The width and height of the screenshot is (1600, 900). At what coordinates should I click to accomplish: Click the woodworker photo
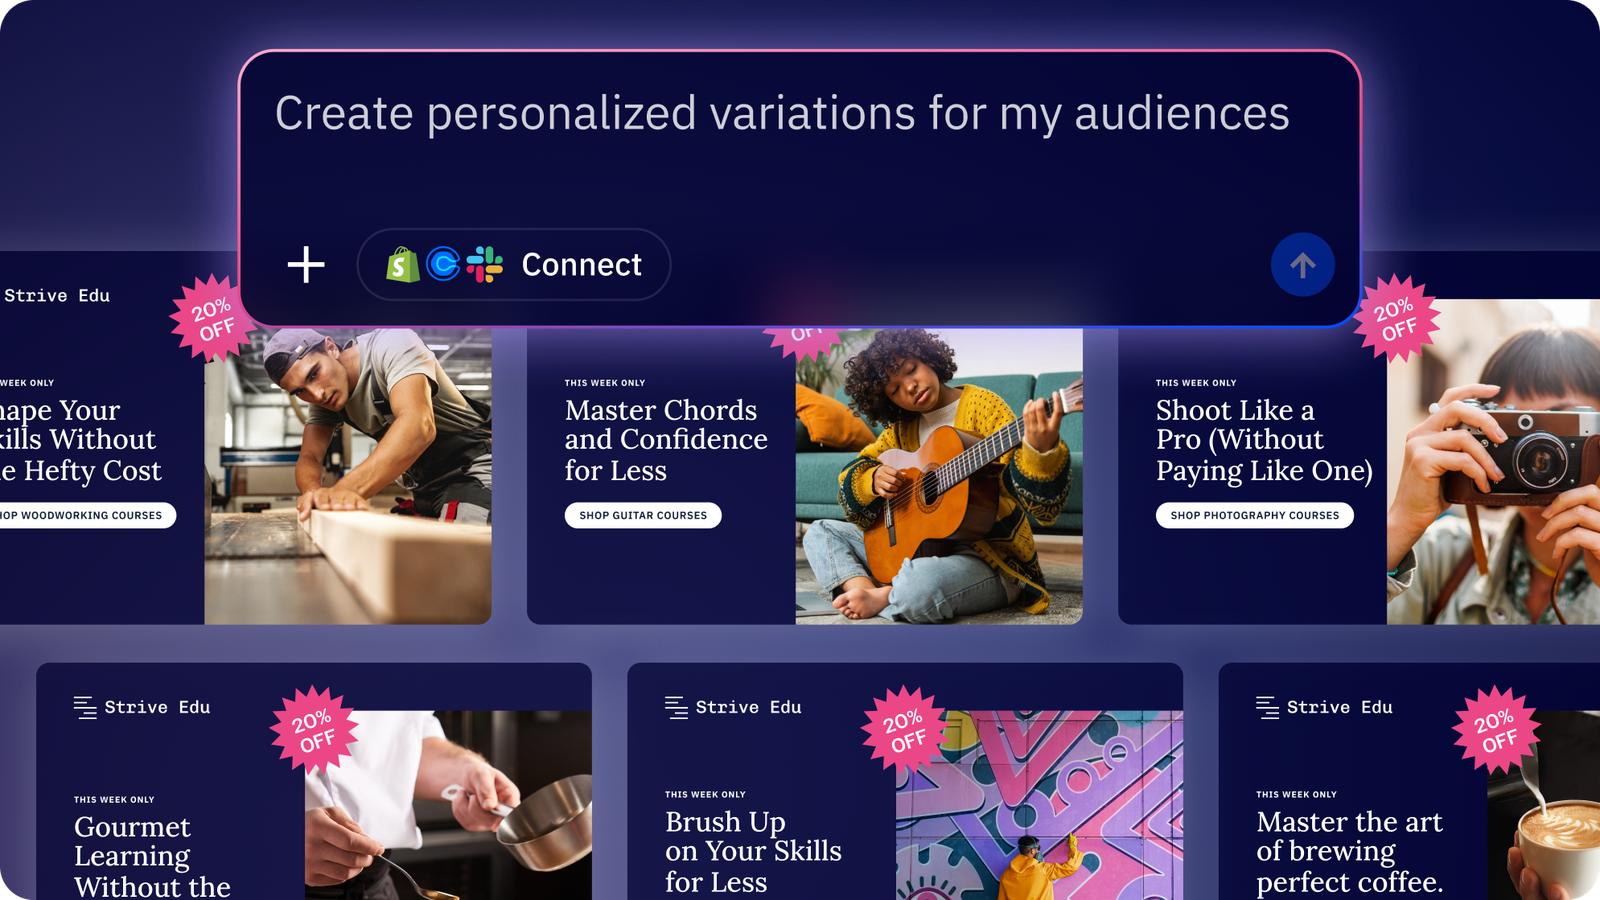[348, 476]
